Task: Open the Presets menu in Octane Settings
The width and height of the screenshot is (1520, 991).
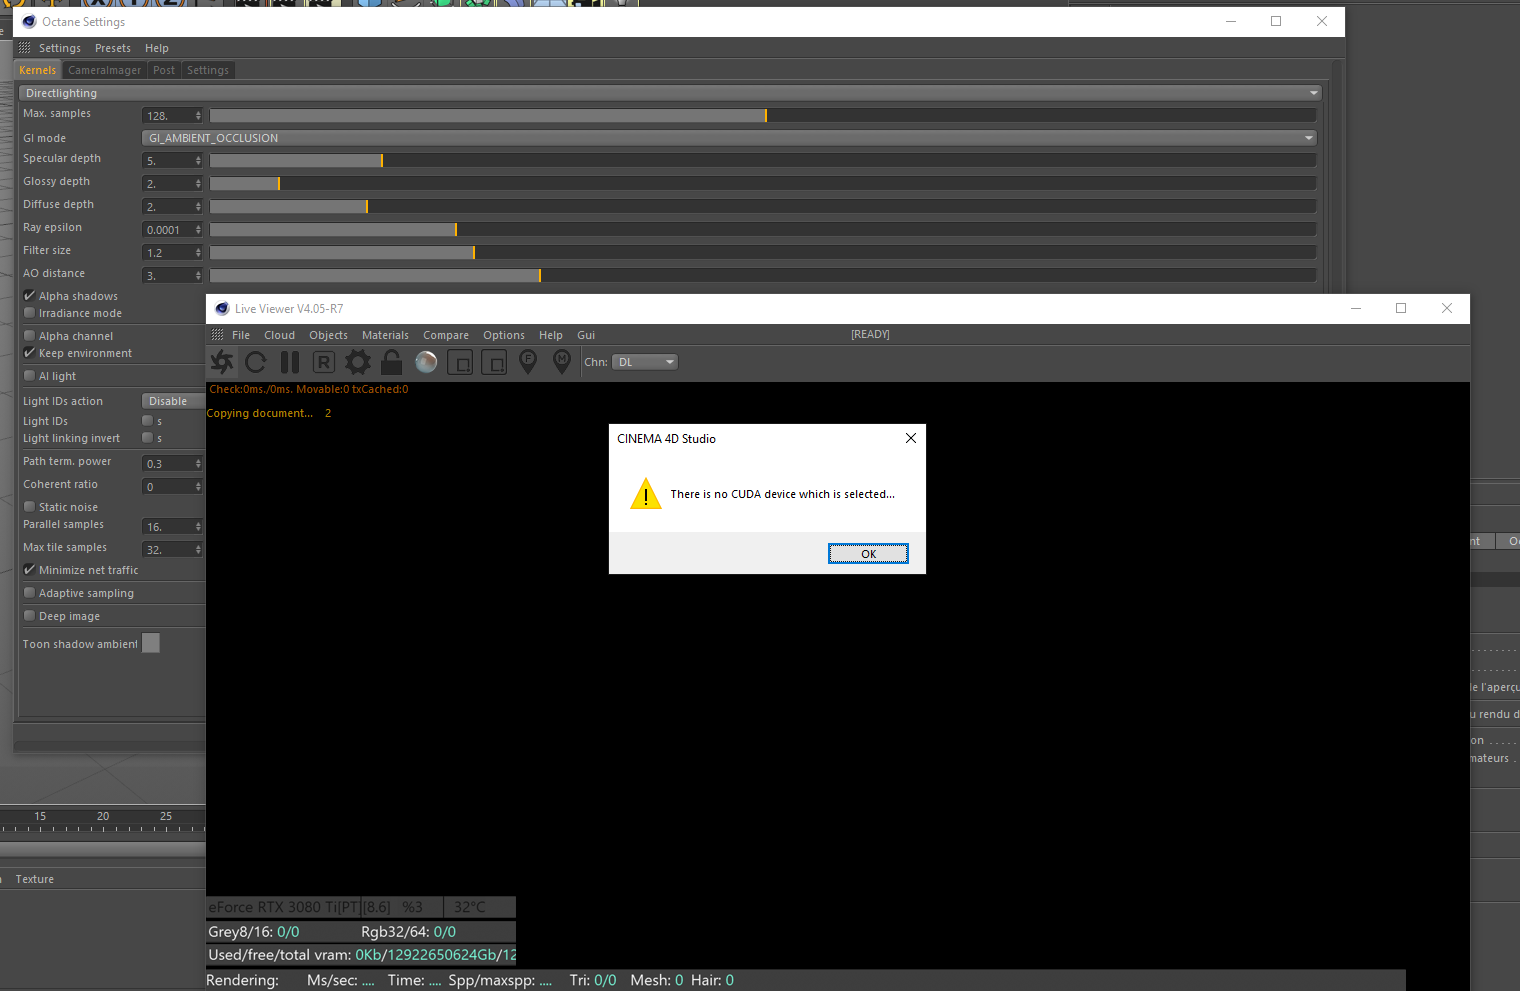Action: 113,48
